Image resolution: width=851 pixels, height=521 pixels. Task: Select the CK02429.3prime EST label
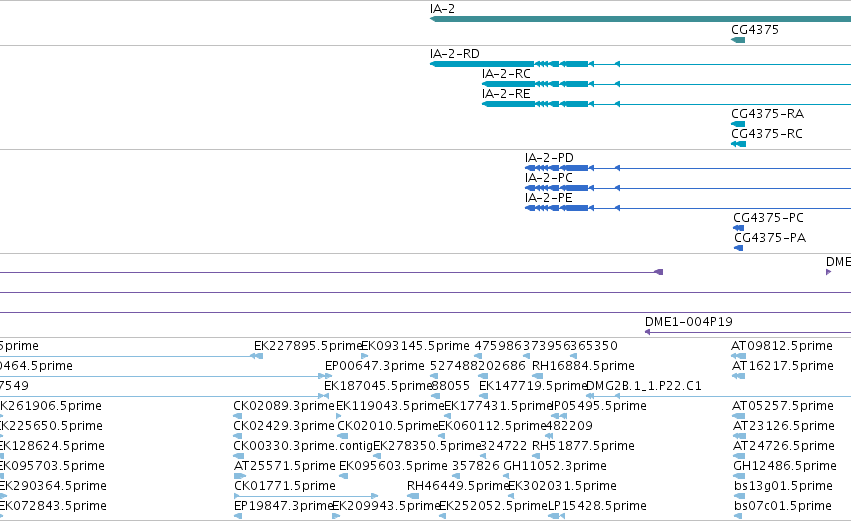tap(284, 426)
